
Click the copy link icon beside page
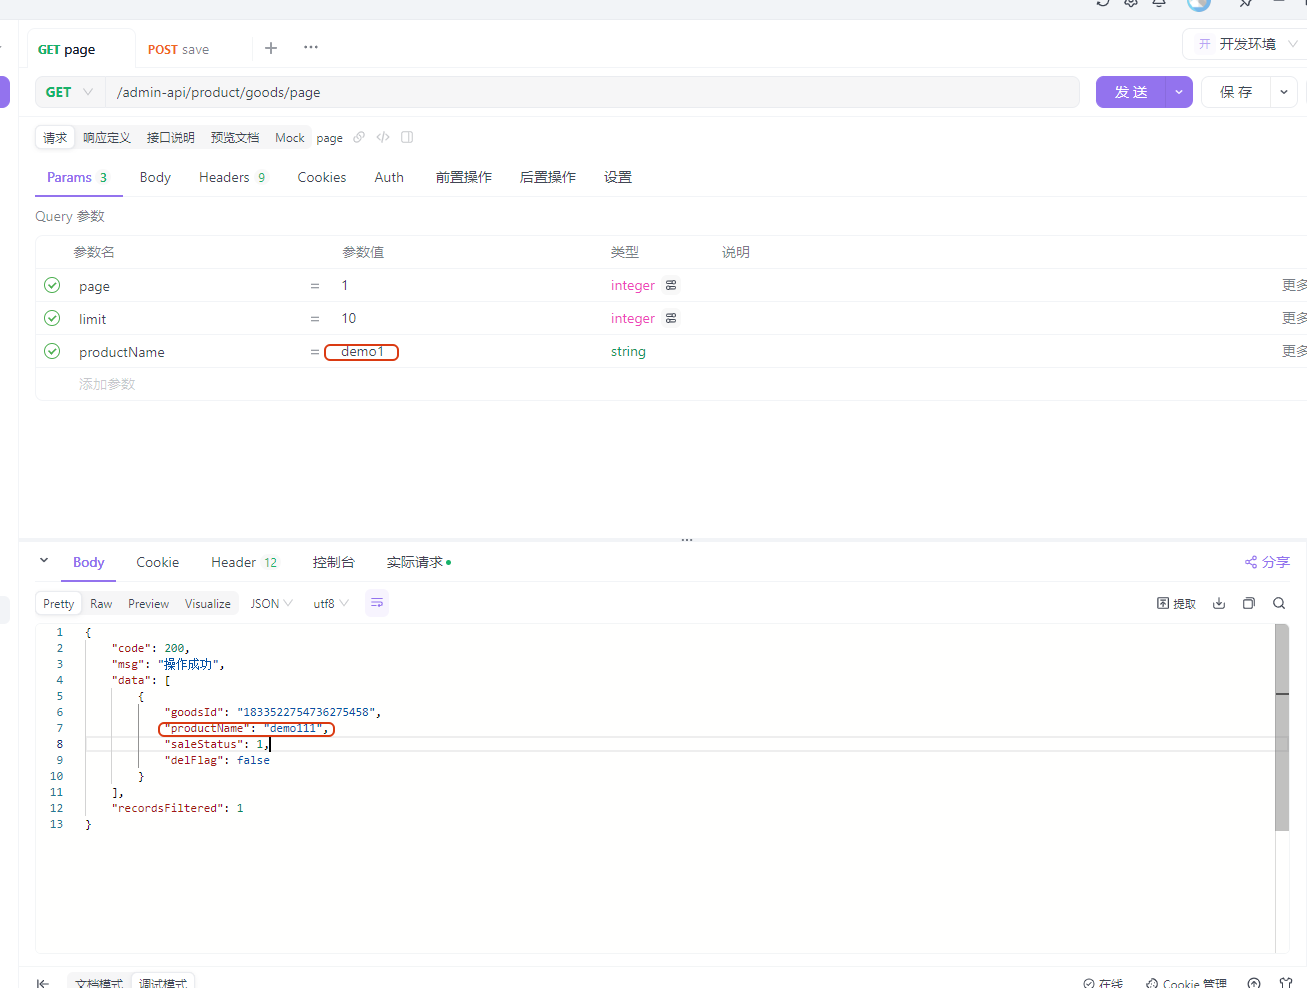click(x=359, y=137)
